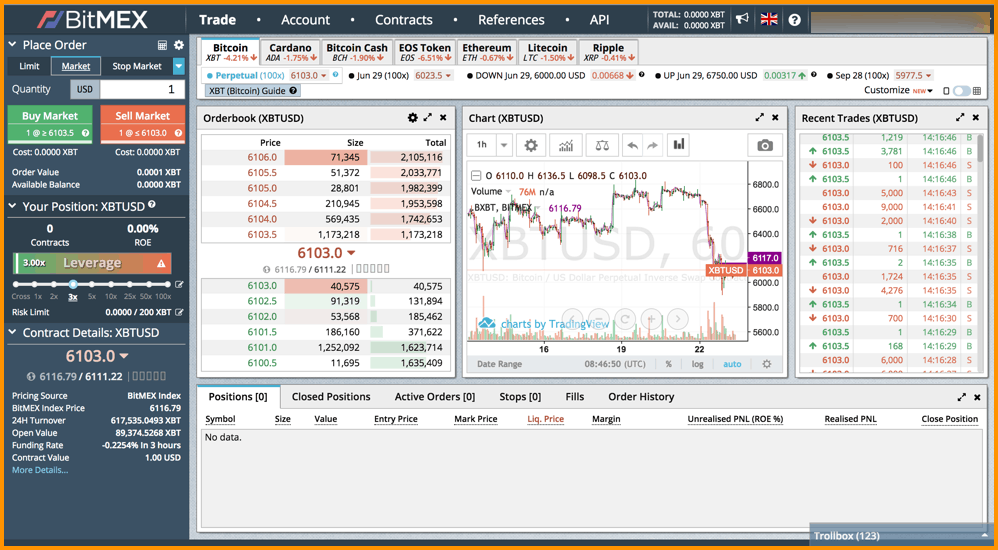Viewport: 998px width, 550px height.
Task: Expand Recent Trades panel to fullscreen
Action: click(960, 118)
